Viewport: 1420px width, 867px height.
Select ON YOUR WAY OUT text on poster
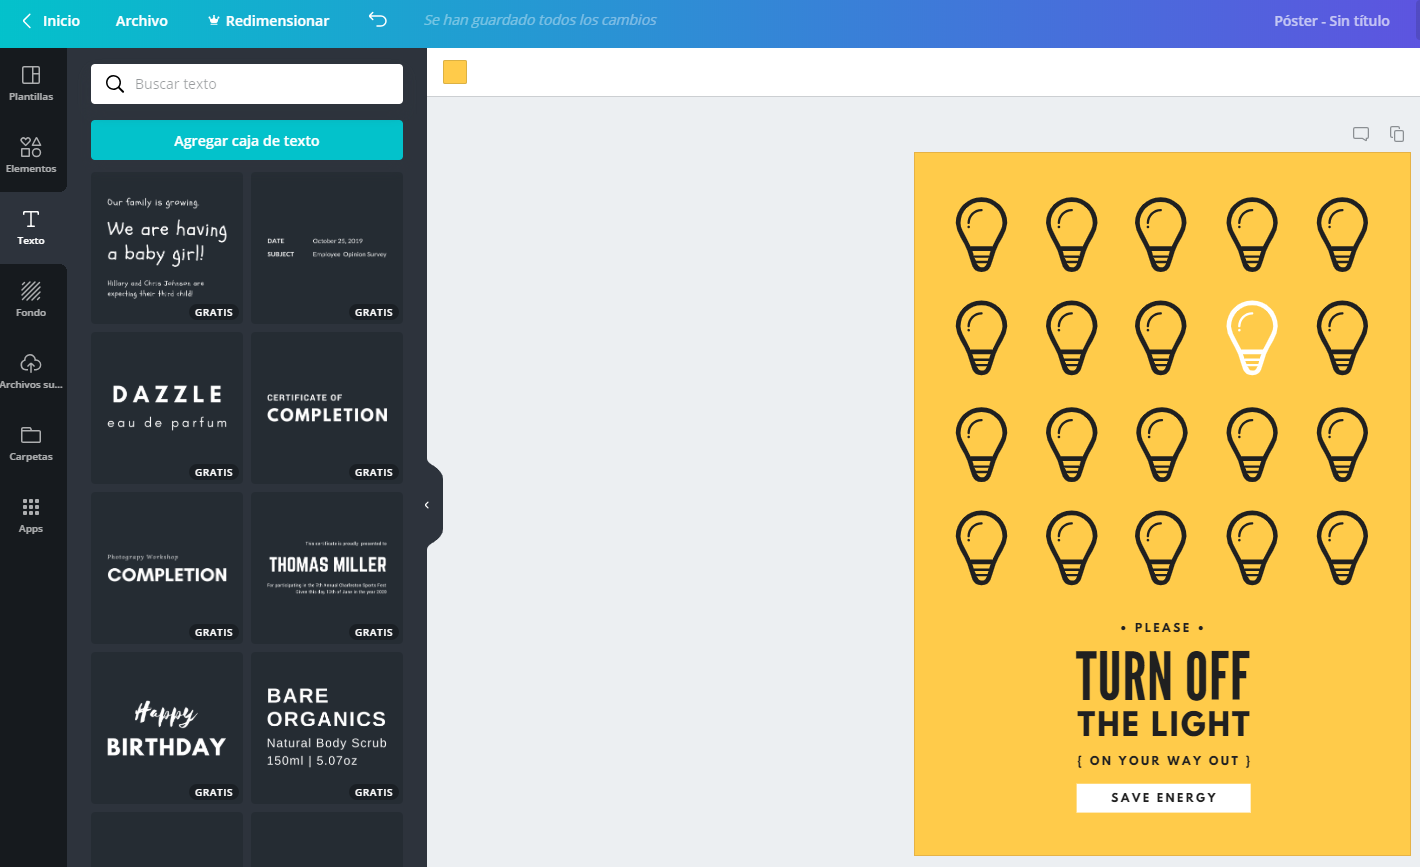(x=1164, y=761)
